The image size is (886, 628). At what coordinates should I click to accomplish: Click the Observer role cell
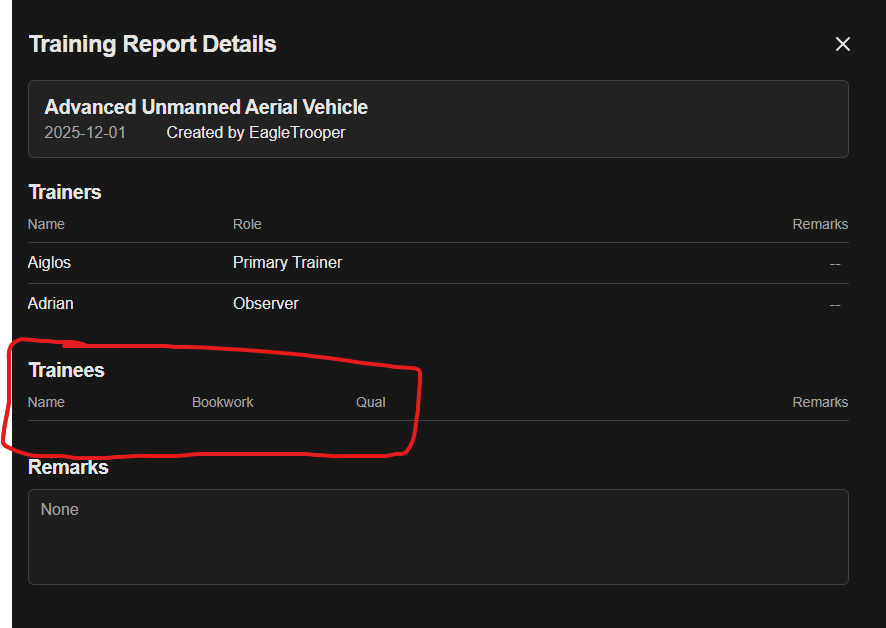coord(265,303)
